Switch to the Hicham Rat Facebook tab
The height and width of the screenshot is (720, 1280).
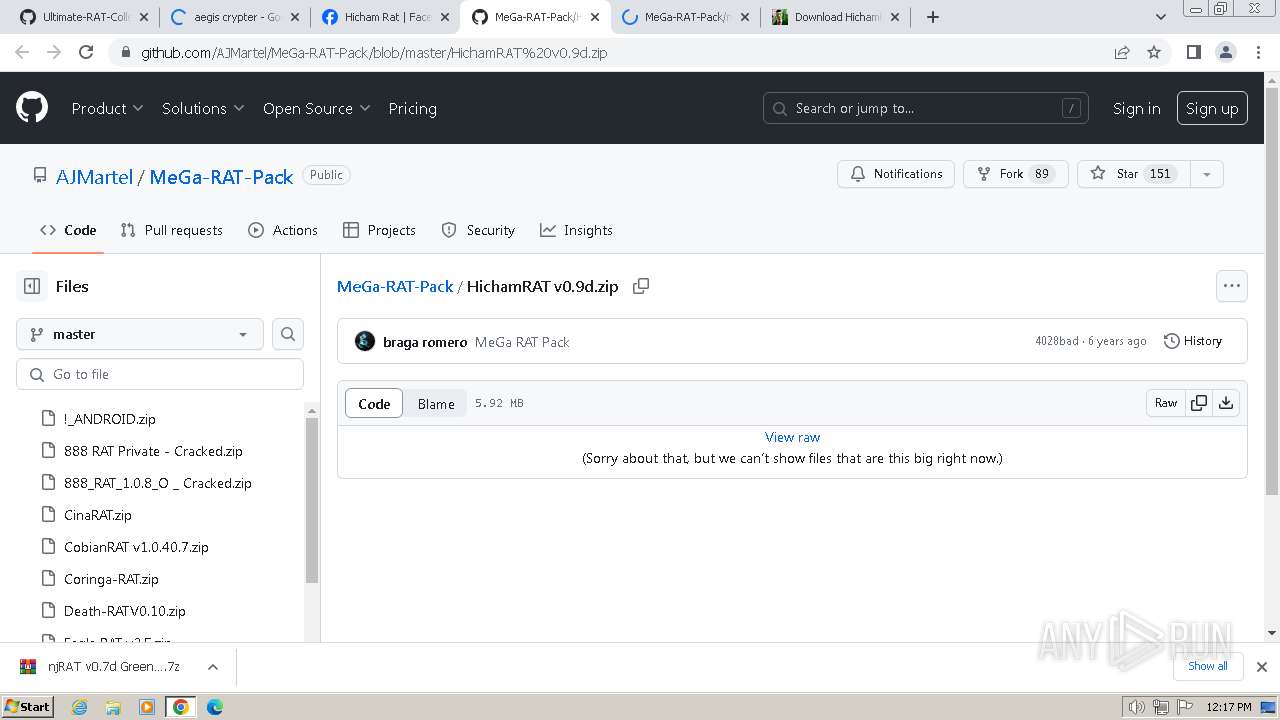(385, 17)
